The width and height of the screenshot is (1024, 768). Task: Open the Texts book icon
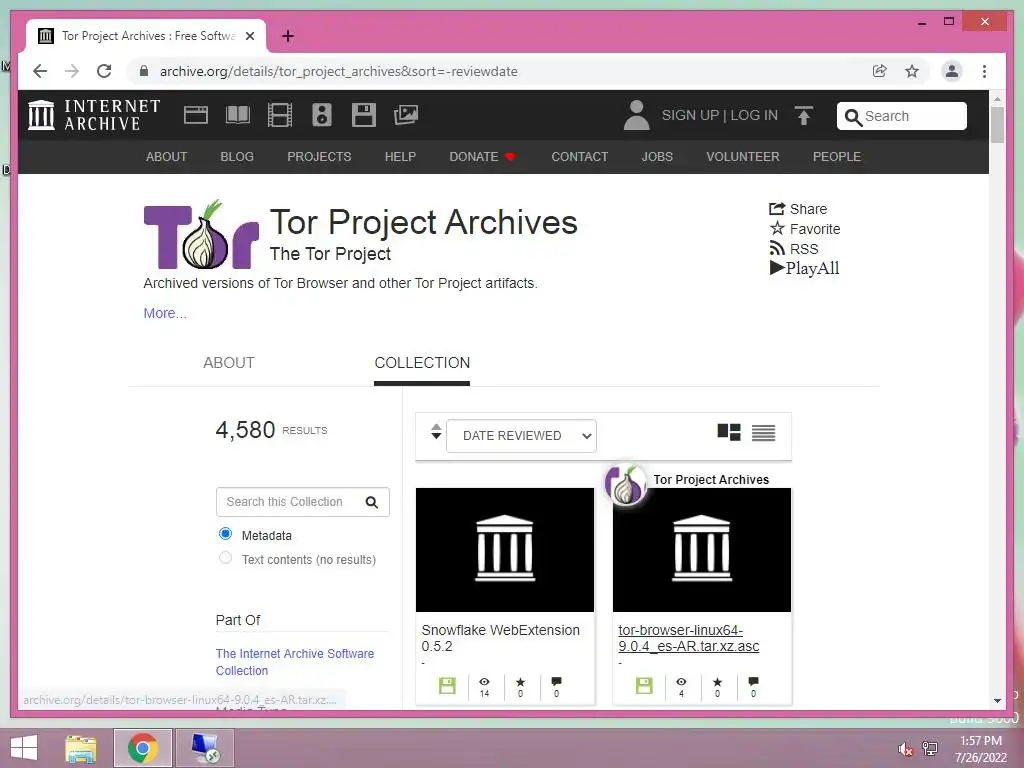coord(238,115)
